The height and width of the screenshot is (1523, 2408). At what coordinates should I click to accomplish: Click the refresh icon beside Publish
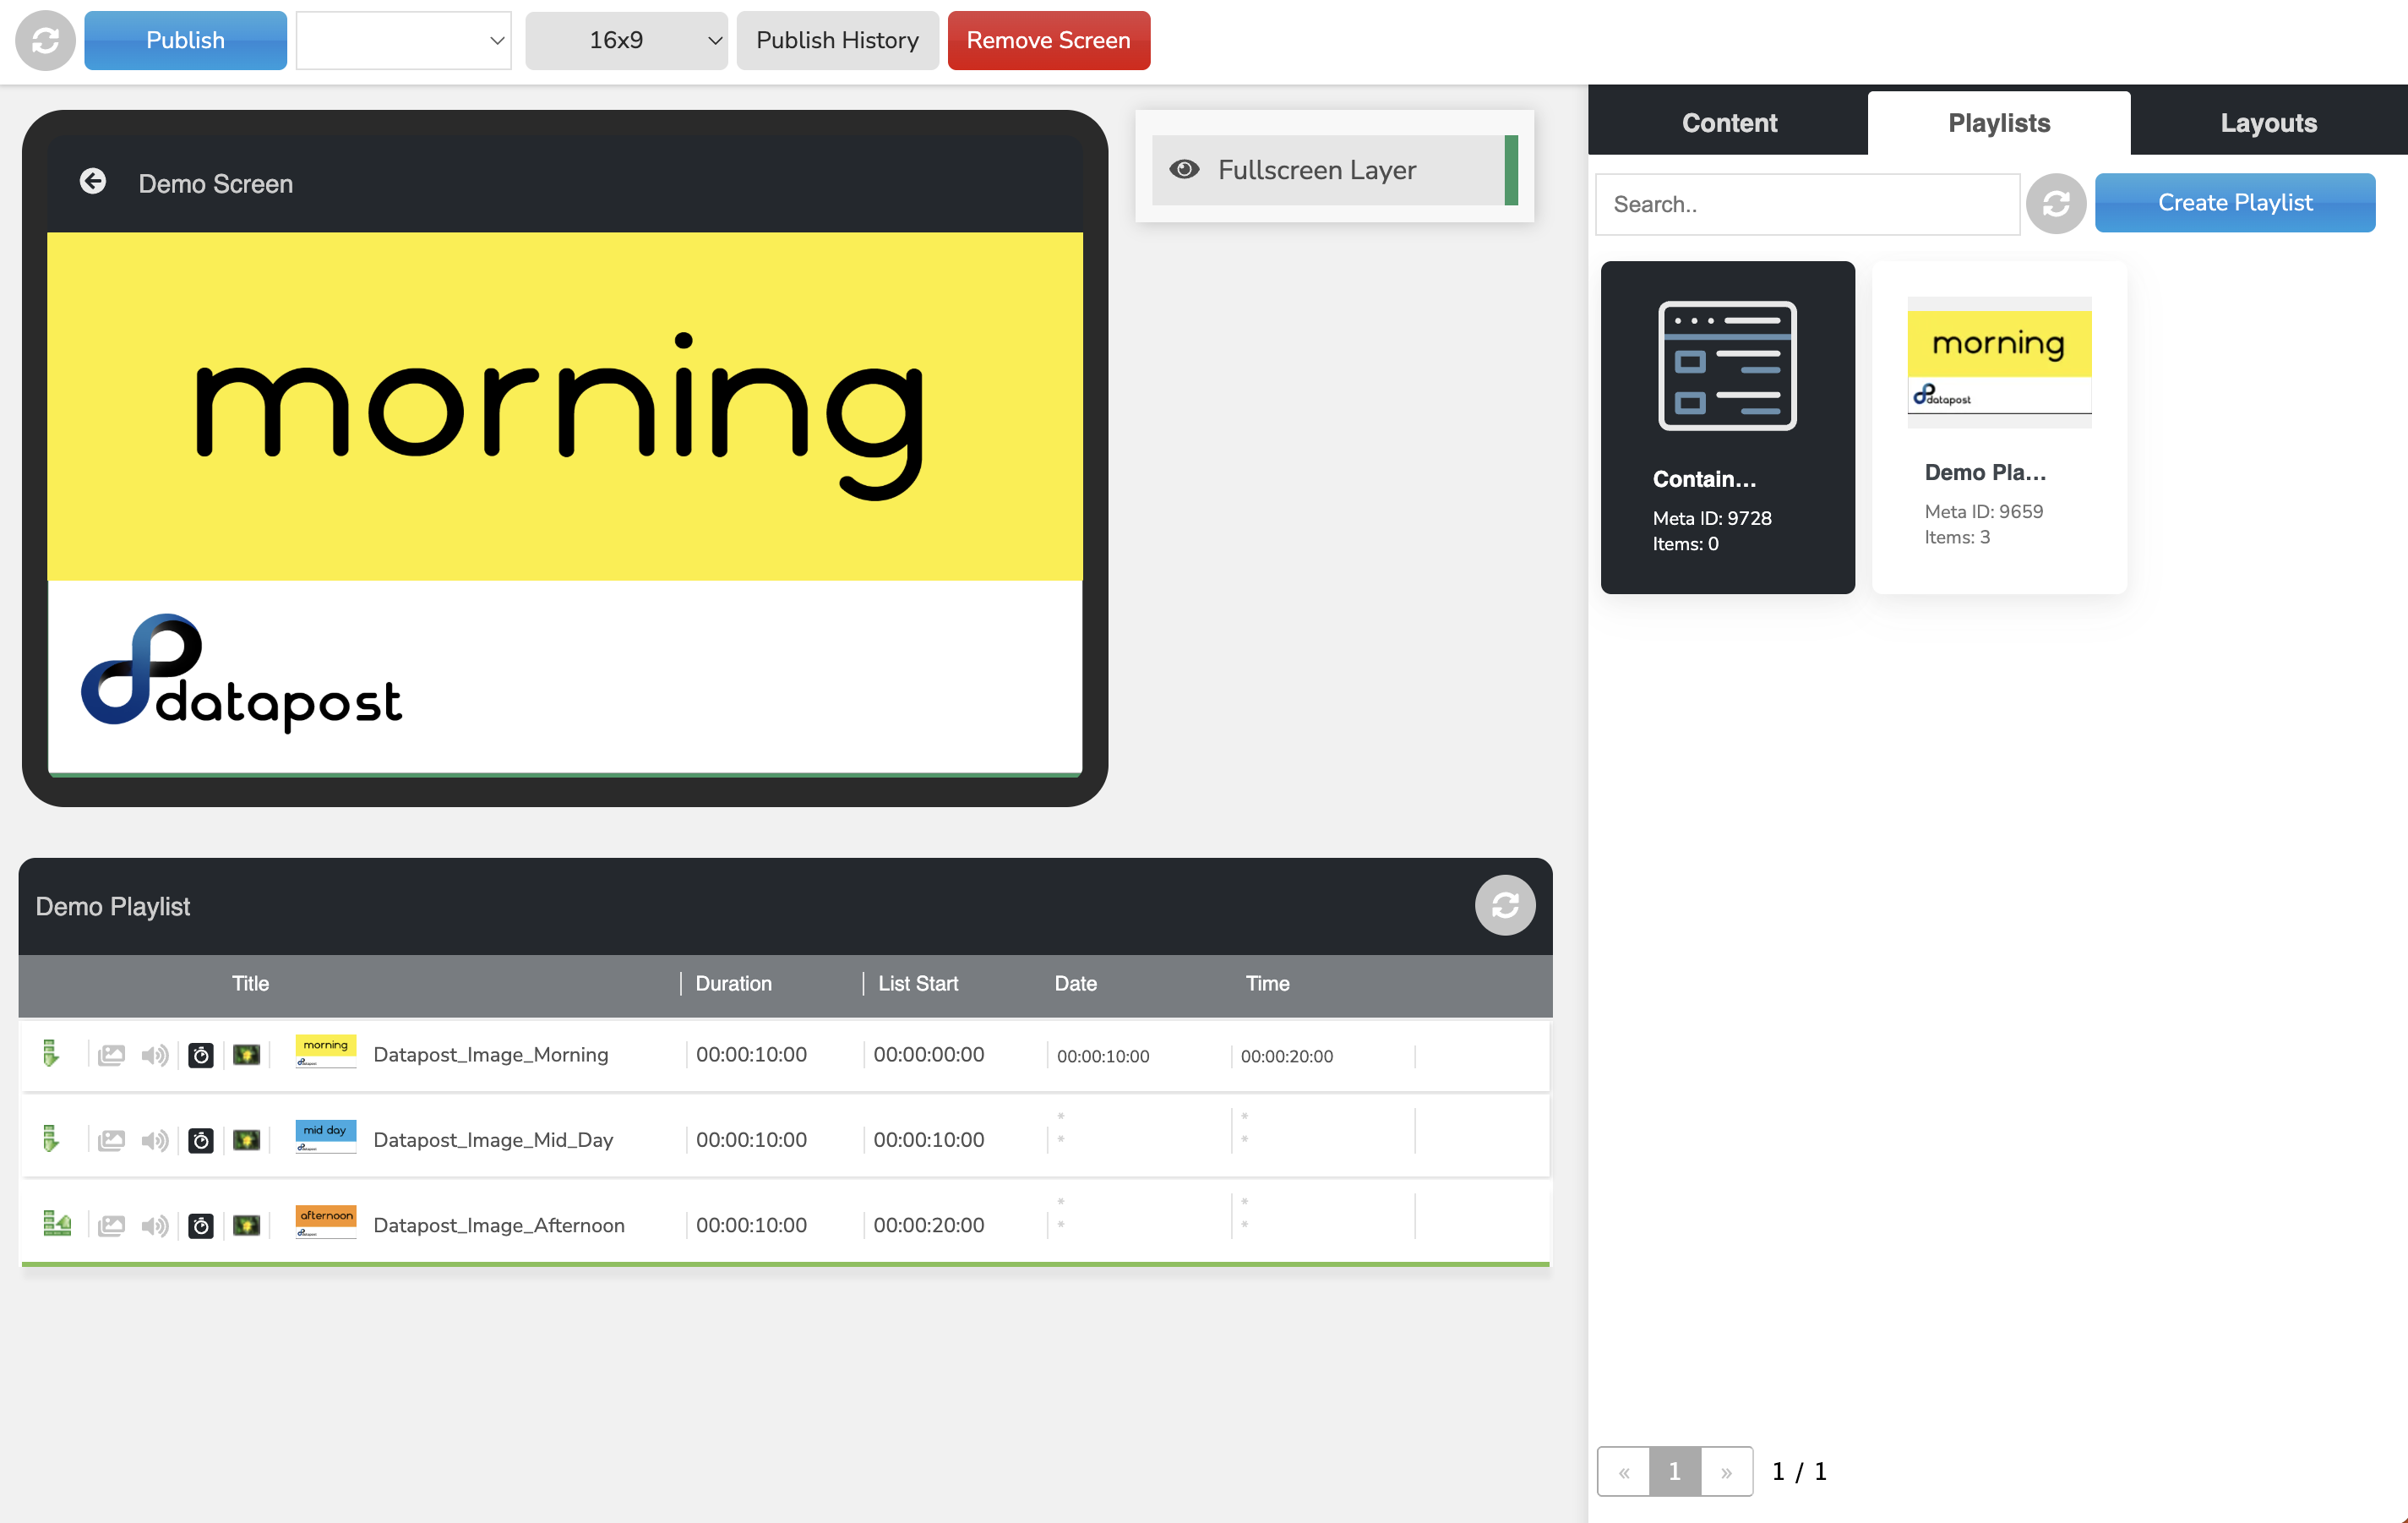pyautogui.click(x=45, y=40)
